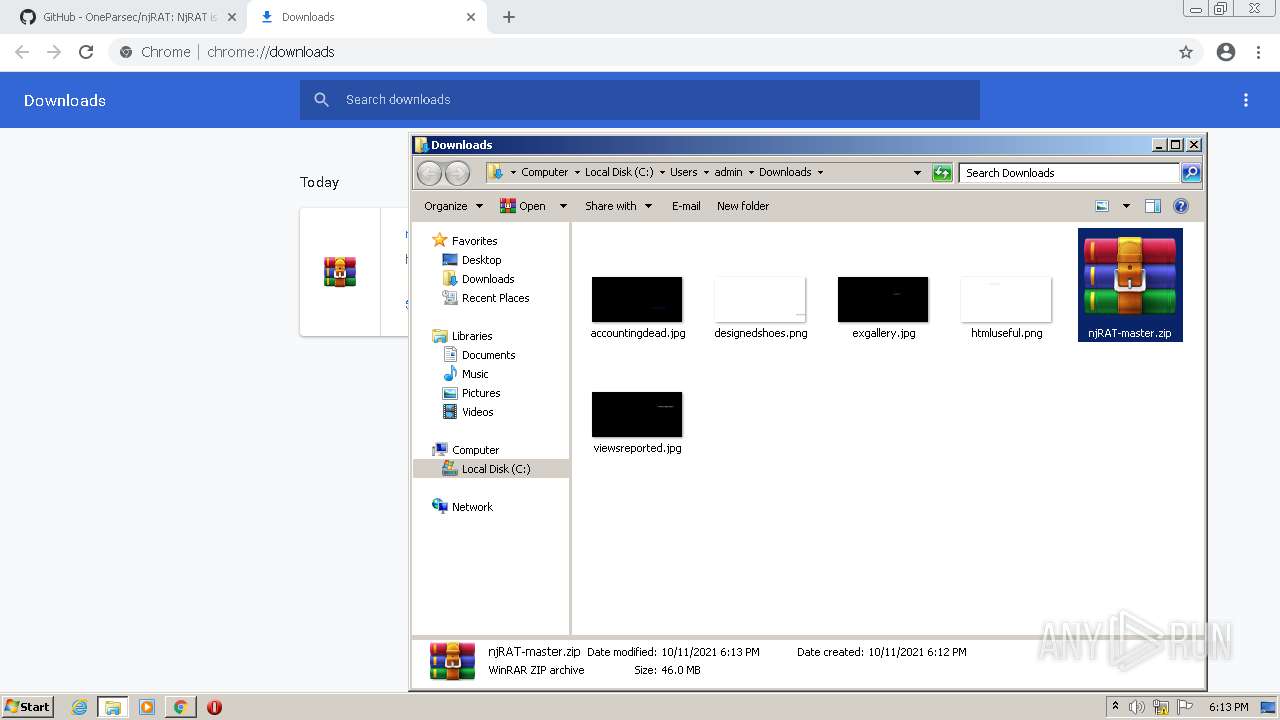Click Explorer forward navigation button
This screenshot has width=1280, height=720.
pos(457,173)
